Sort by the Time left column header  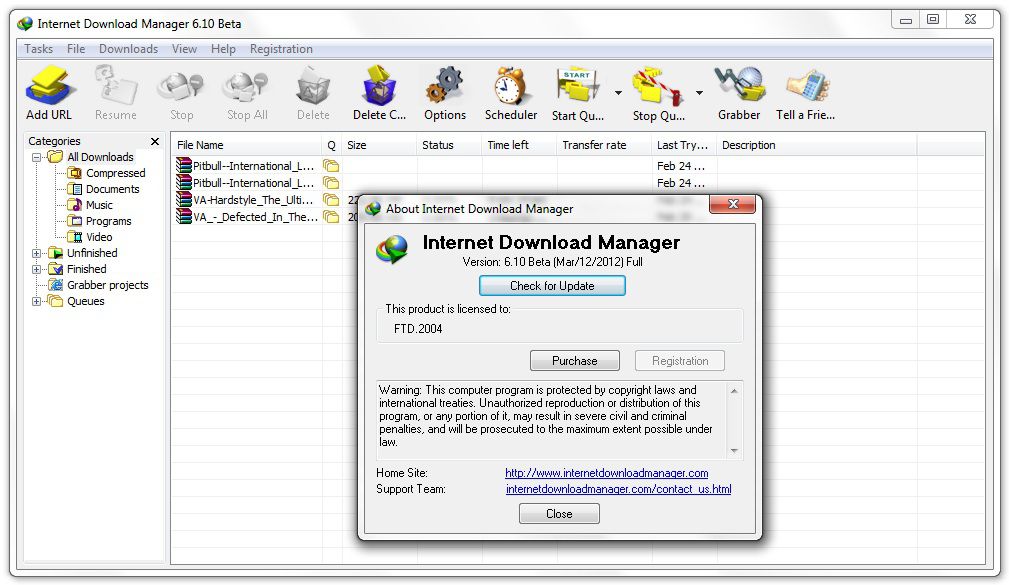point(519,145)
